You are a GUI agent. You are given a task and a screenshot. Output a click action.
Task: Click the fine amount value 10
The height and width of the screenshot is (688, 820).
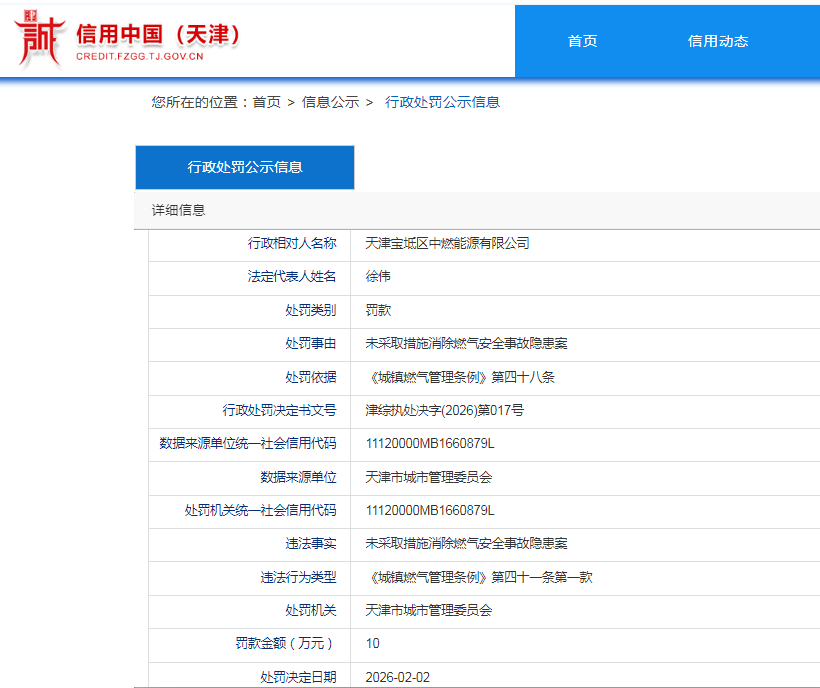point(373,643)
